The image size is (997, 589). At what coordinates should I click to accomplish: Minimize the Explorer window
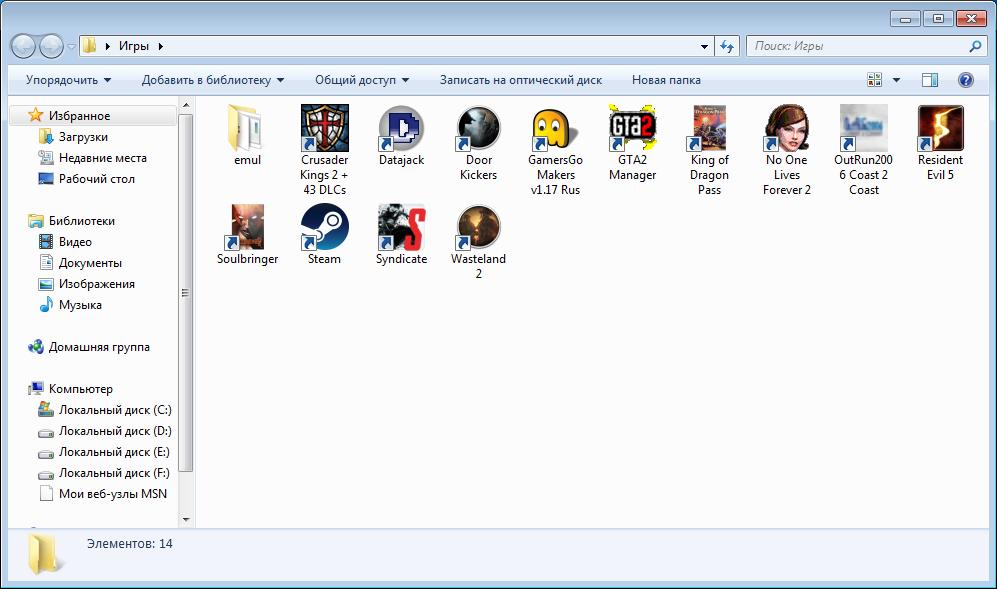[905, 18]
